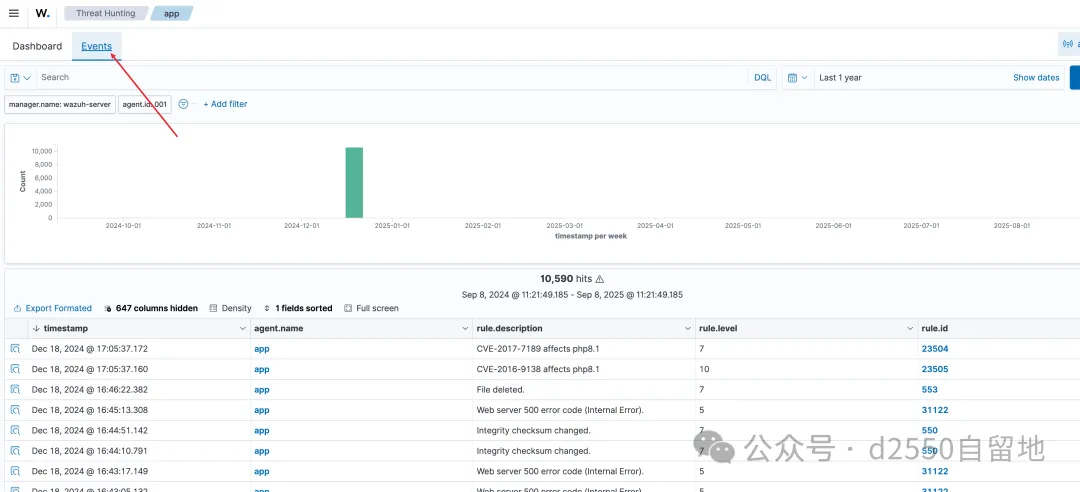
Task: Toggle the manager.name: wazuh-server filter
Action: coord(59,104)
